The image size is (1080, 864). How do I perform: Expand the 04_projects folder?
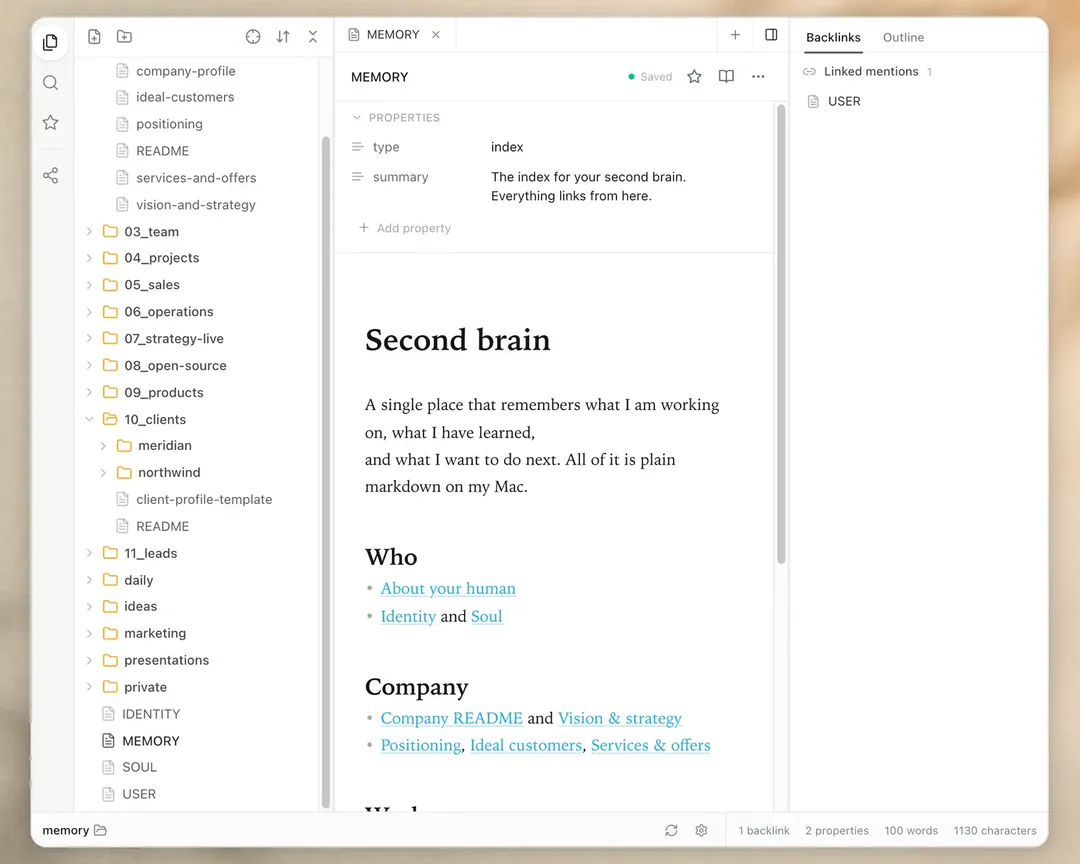coord(89,258)
